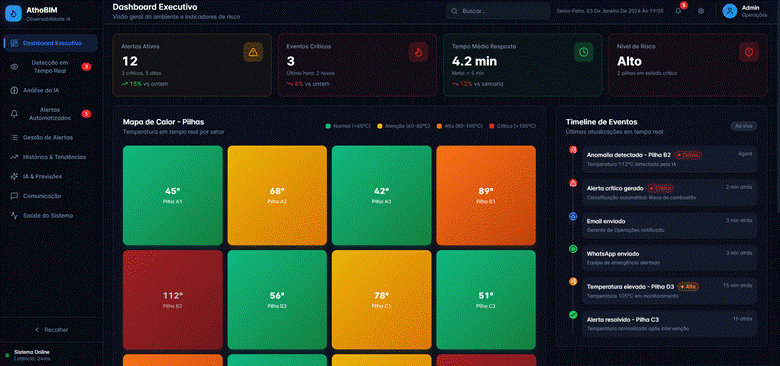Viewport: 780px width, 366px height.
Task: Click the bell icon beside Alertas Automatizados
Action: pos(14,114)
